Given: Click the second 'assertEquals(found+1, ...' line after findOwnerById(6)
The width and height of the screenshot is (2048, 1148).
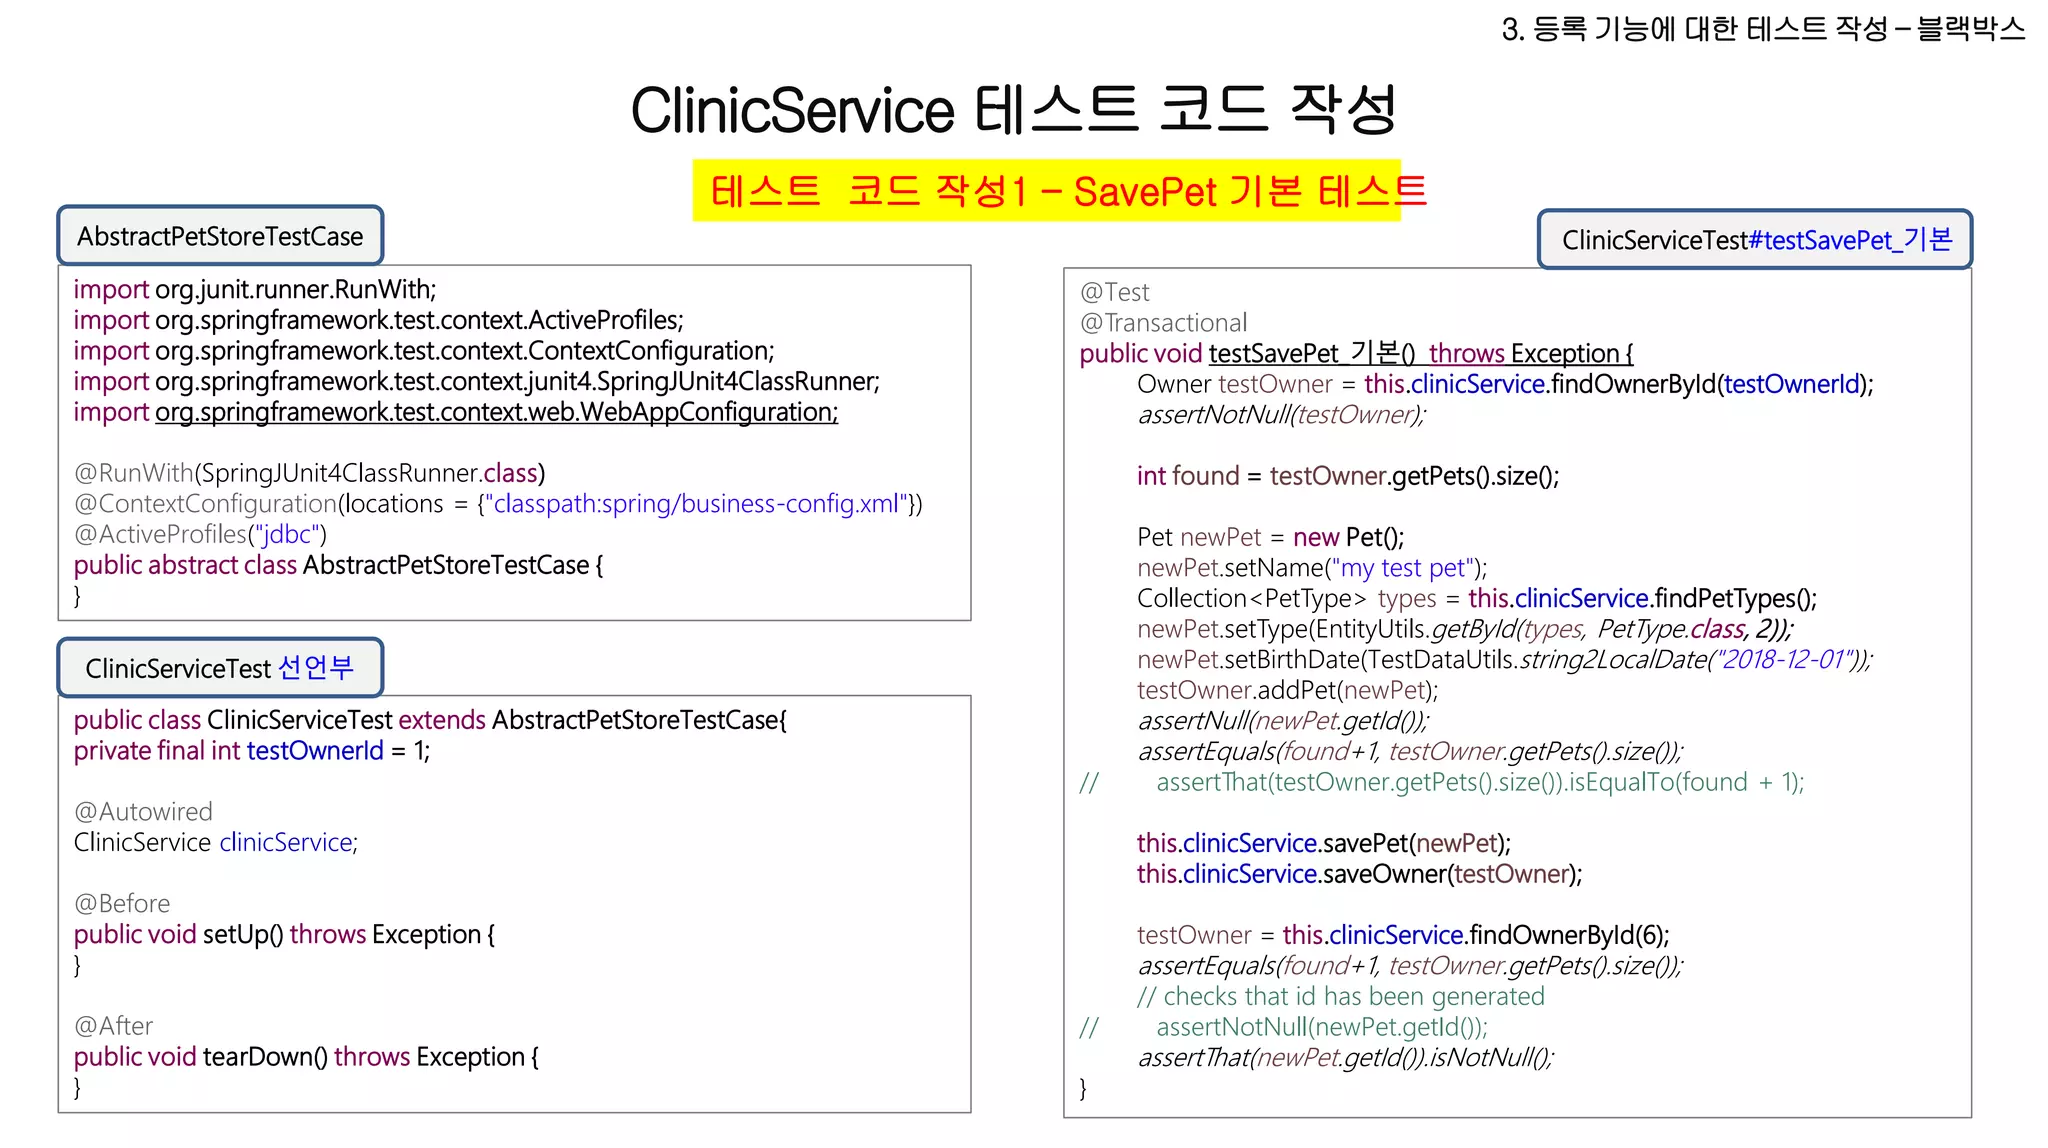Looking at the screenshot, I should (x=1410, y=966).
